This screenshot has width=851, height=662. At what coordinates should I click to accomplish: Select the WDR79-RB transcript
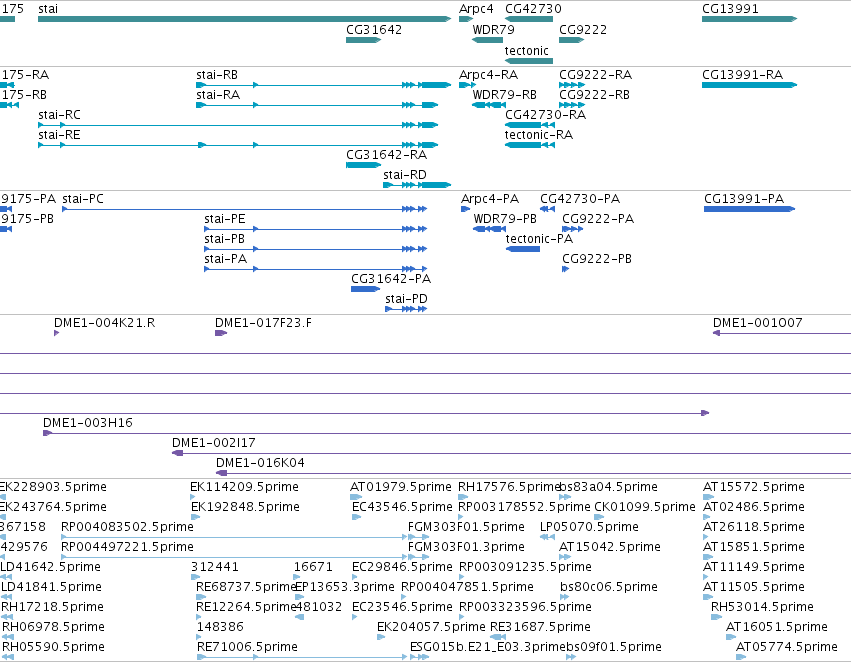coord(489,105)
